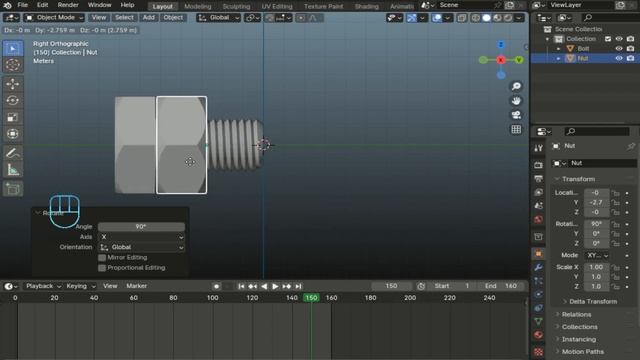640x360 pixels.
Task: Select the Add Cube tool
Action: 13,189
